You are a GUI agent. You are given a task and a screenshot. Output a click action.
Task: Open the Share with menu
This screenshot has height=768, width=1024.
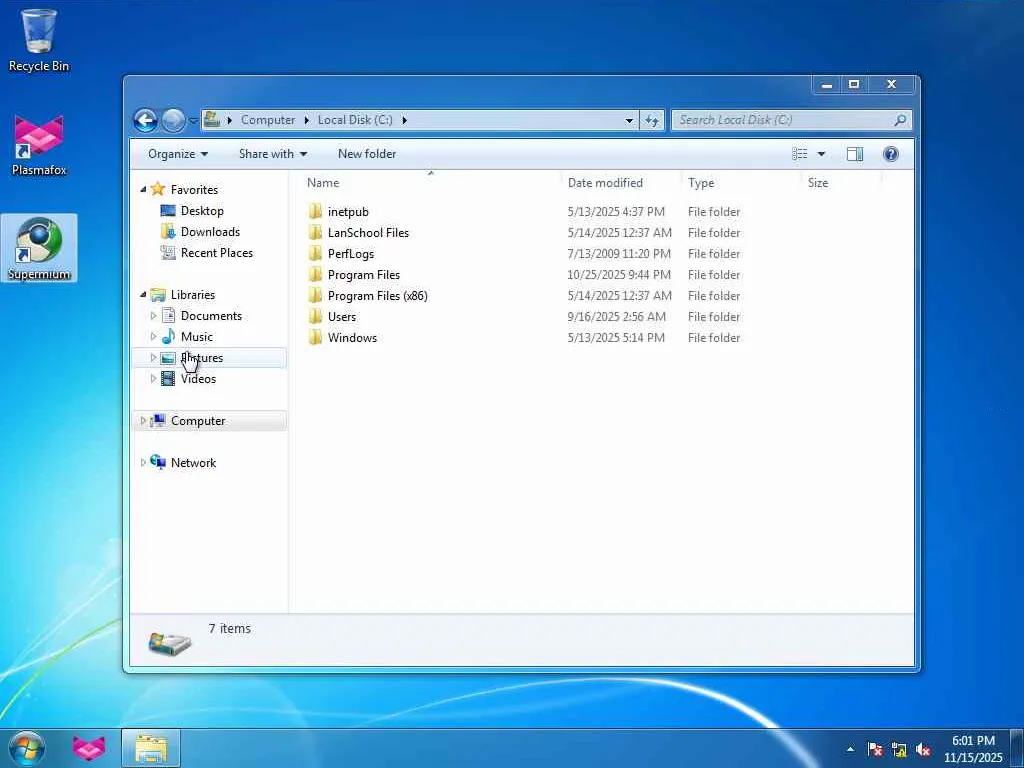[x=273, y=154]
